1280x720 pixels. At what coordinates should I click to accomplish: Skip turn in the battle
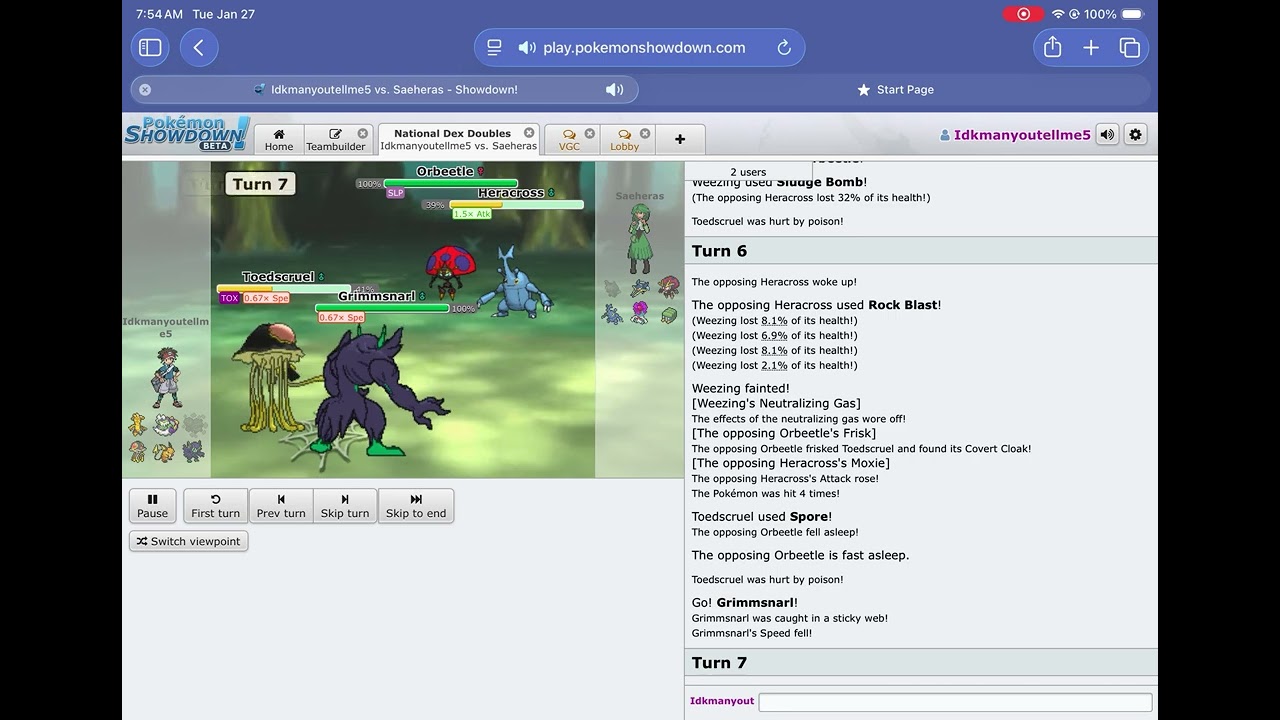click(x=345, y=505)
